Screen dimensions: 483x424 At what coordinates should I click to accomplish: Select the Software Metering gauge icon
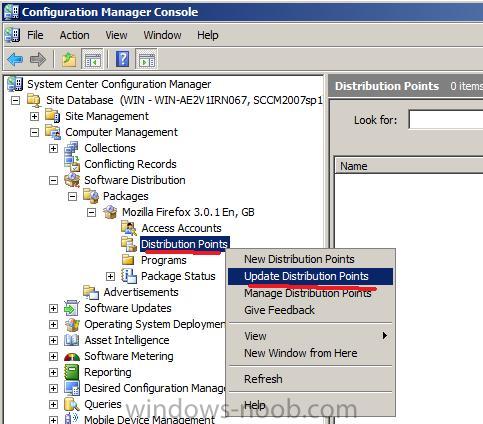click(72, 356)
